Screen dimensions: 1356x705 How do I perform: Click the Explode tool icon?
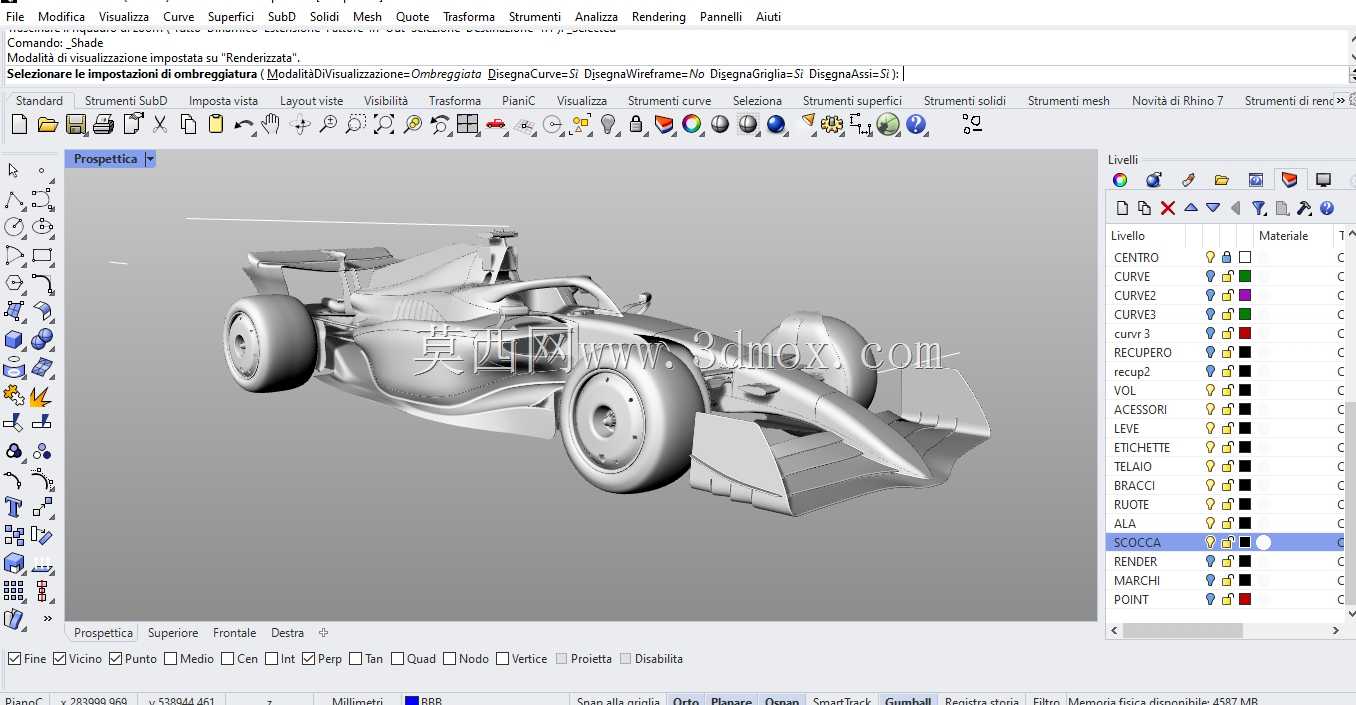click(x=41, y=396)
